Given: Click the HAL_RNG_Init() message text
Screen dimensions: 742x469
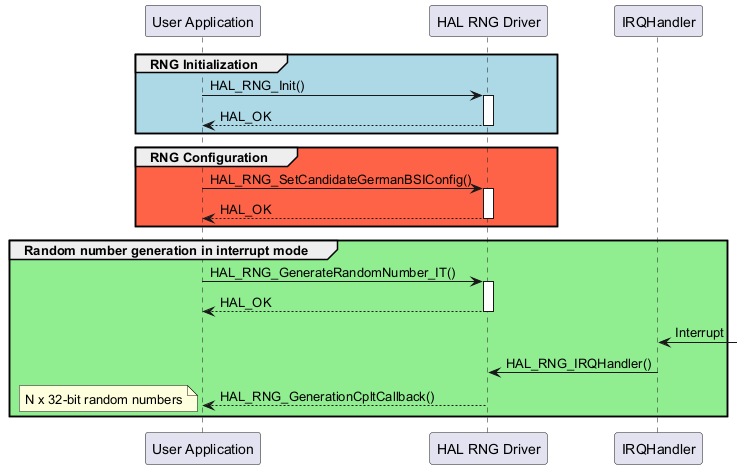Looking at the screenshot, I should pos(257,86).
